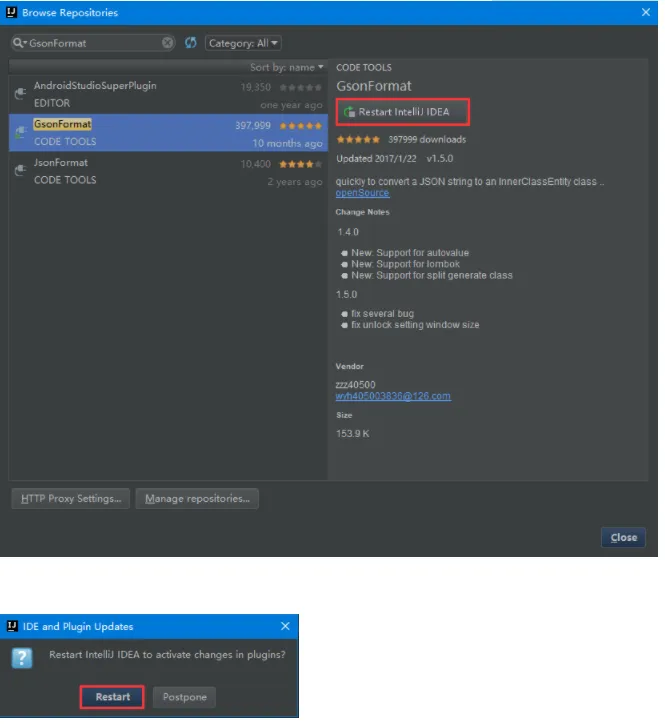Click the GsonFormat heading in details pane
The image size is (665, 726).
tap(374, 86)
